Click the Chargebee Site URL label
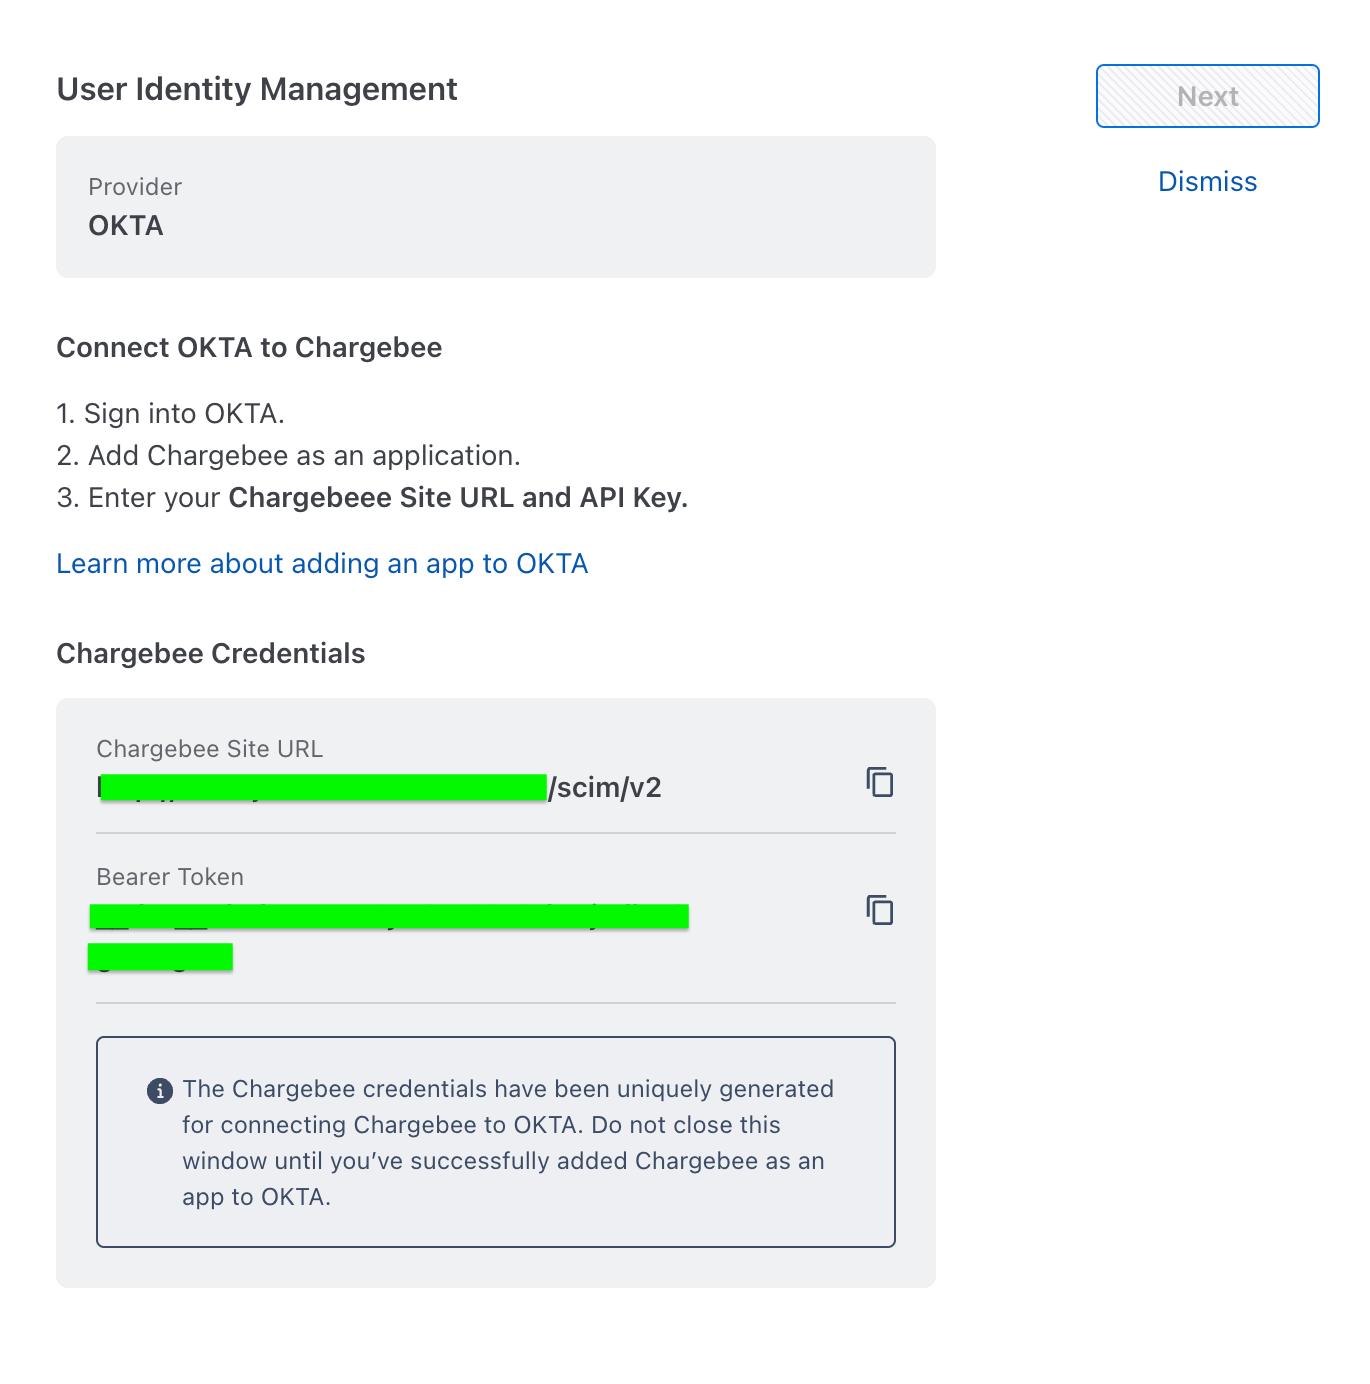This screenshot has height=1384, width=1370. (x=209, y=749)
